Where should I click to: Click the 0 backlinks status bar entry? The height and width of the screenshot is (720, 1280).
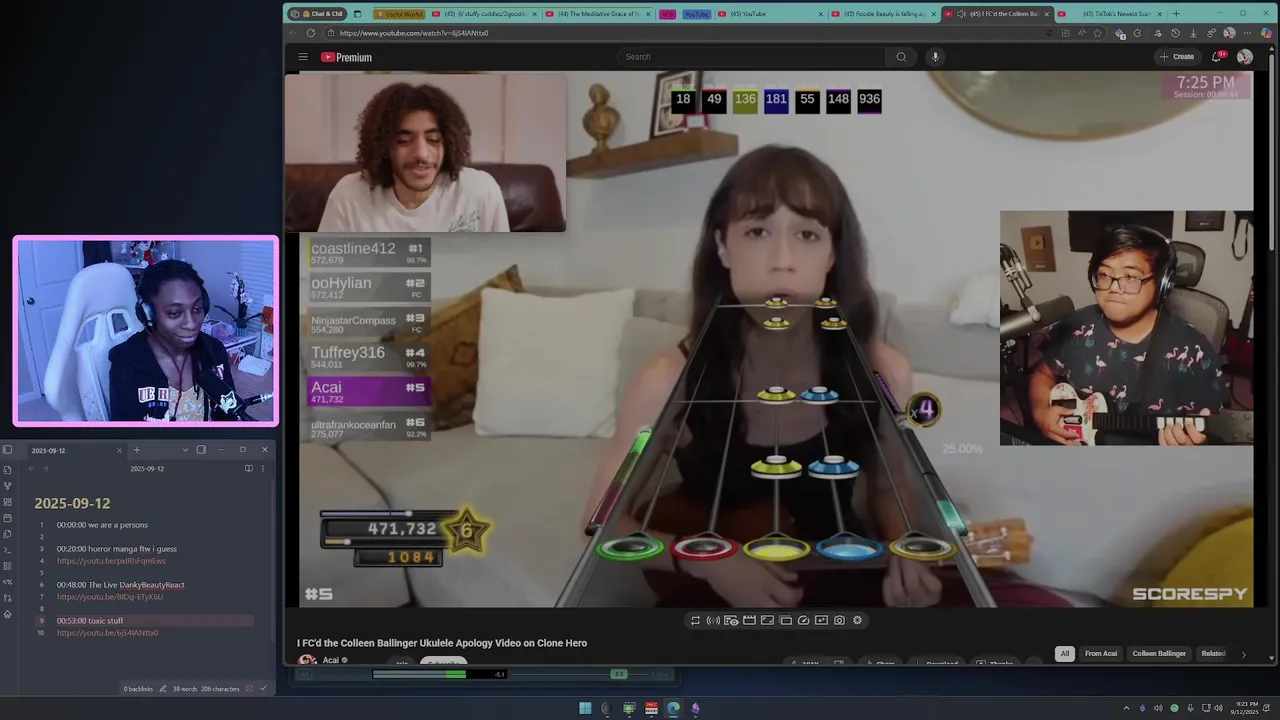click(x=138, y=689)
